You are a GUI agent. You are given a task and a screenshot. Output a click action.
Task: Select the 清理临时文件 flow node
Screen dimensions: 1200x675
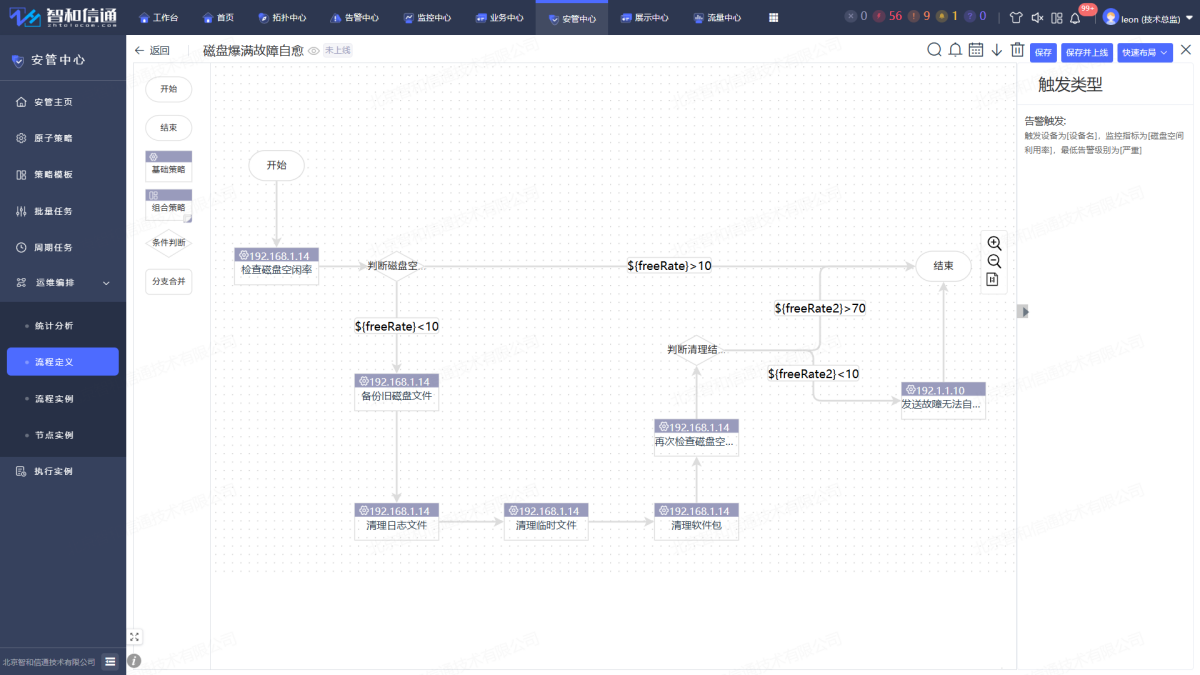click(546, 522)
